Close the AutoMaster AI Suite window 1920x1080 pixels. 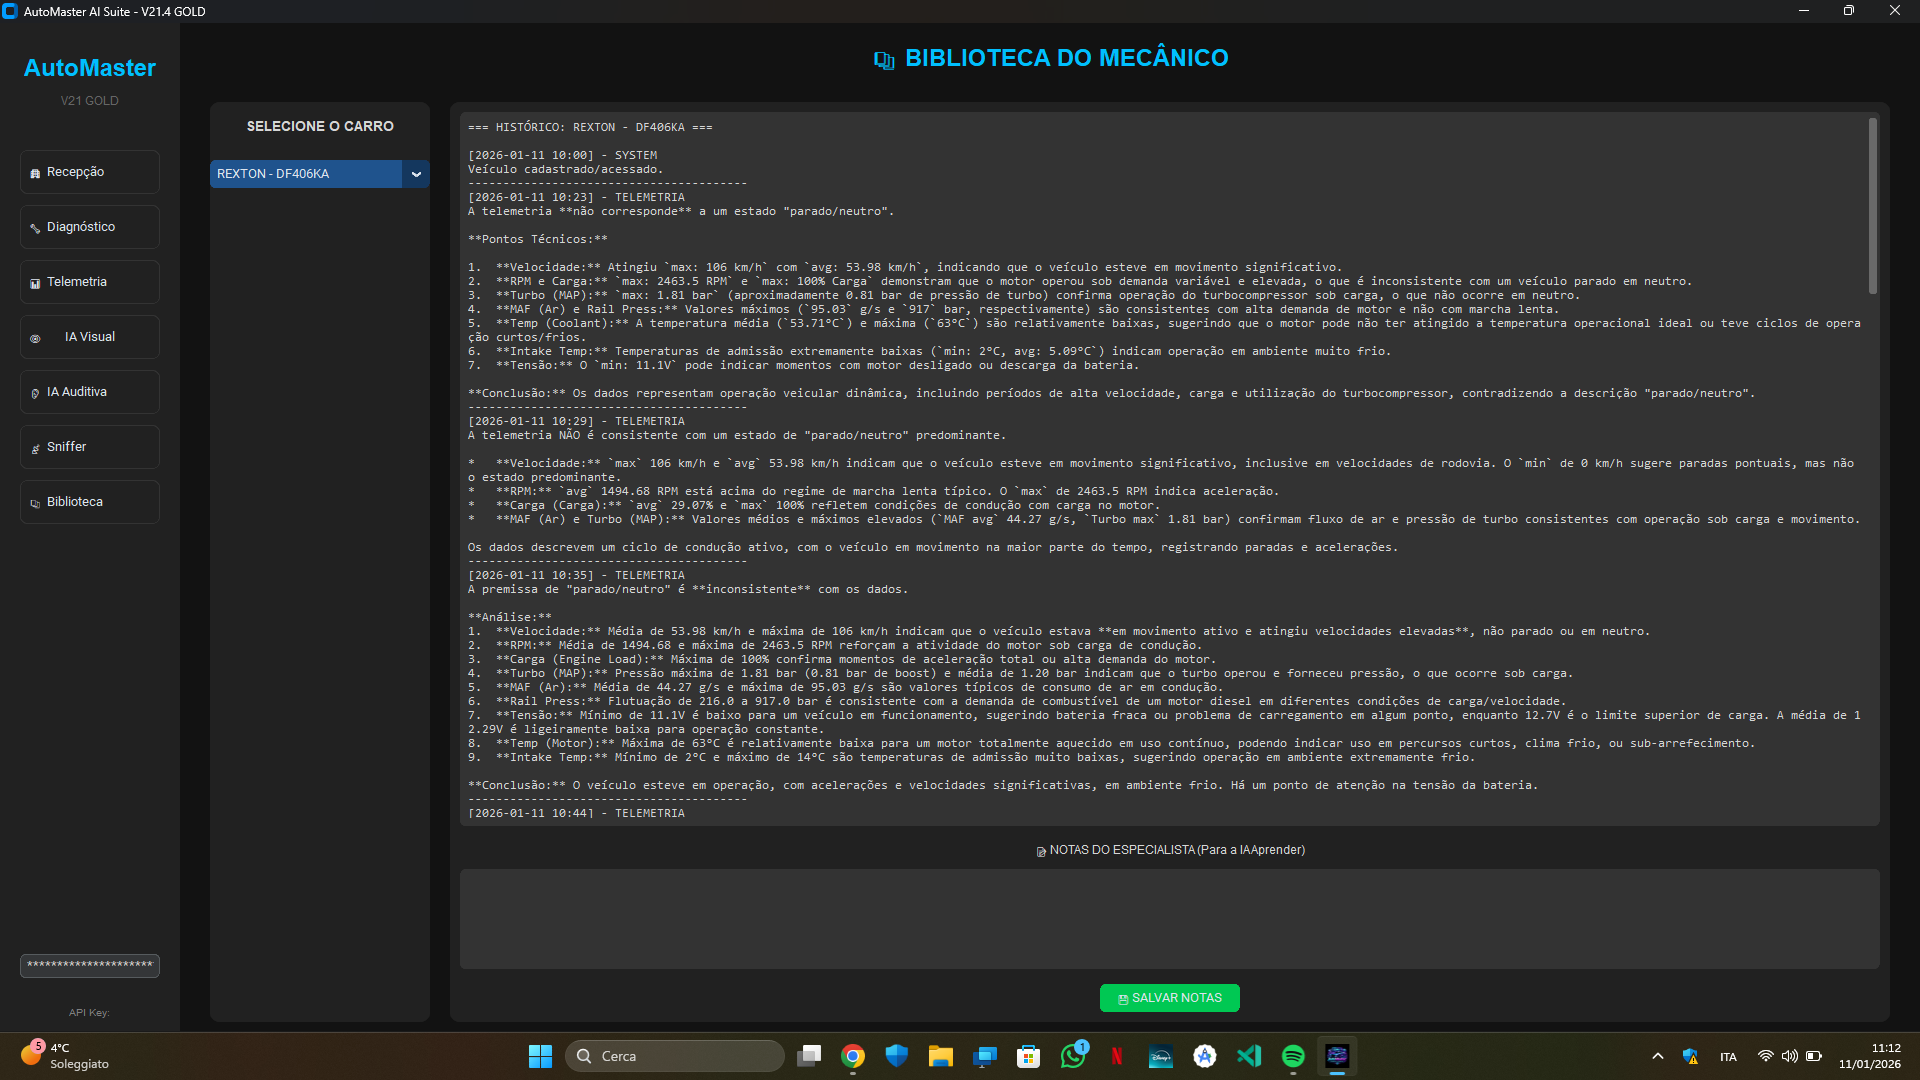1895,11
